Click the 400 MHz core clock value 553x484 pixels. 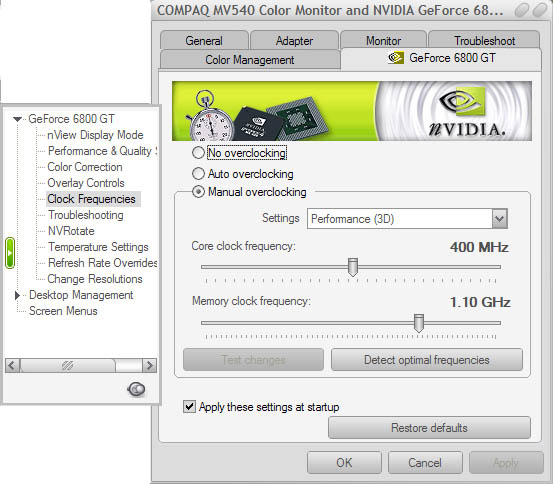click(479, 247)
